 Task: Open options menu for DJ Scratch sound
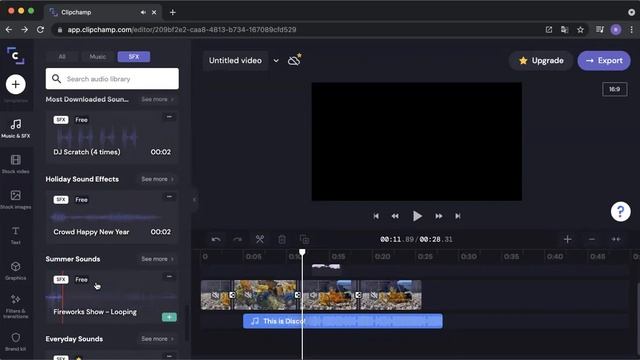[x=169, y=117]
